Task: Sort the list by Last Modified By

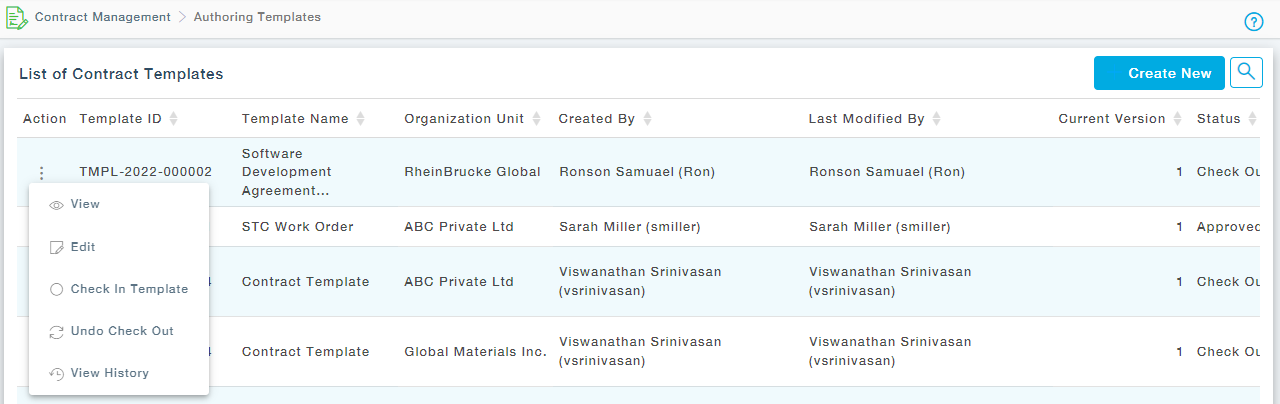Action: [x=937, y=119]
